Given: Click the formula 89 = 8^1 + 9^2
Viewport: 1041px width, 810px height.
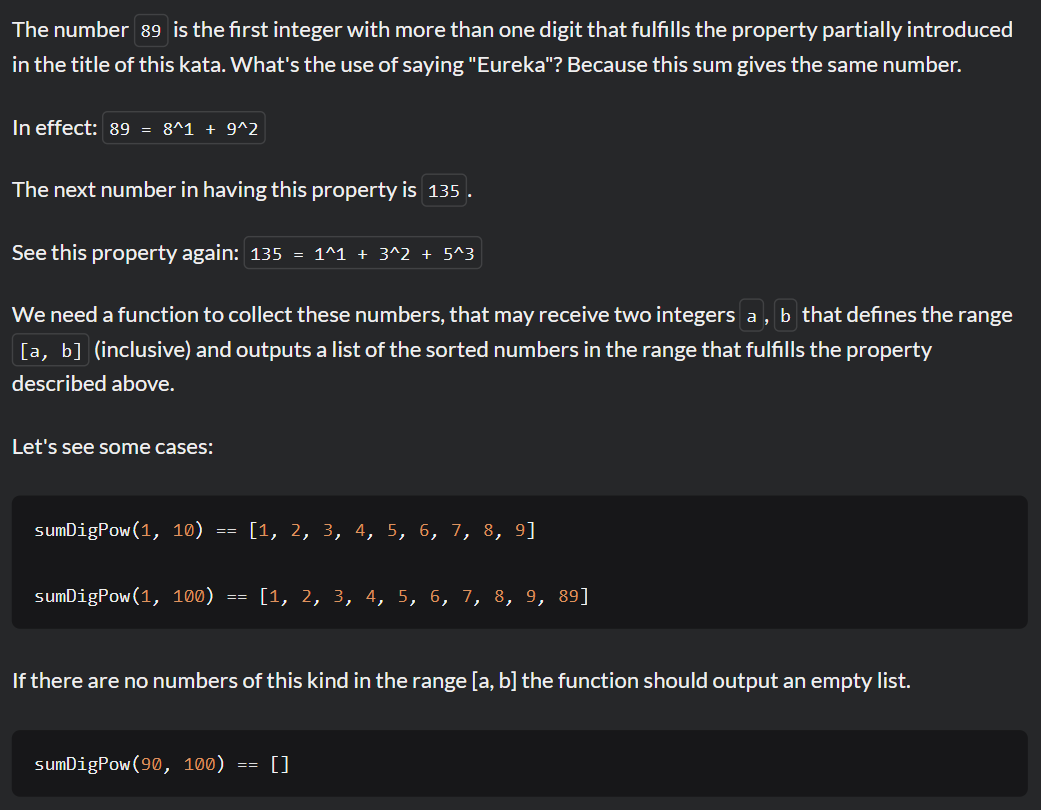Looking at the screenshot, I should [x=183, y=129].
